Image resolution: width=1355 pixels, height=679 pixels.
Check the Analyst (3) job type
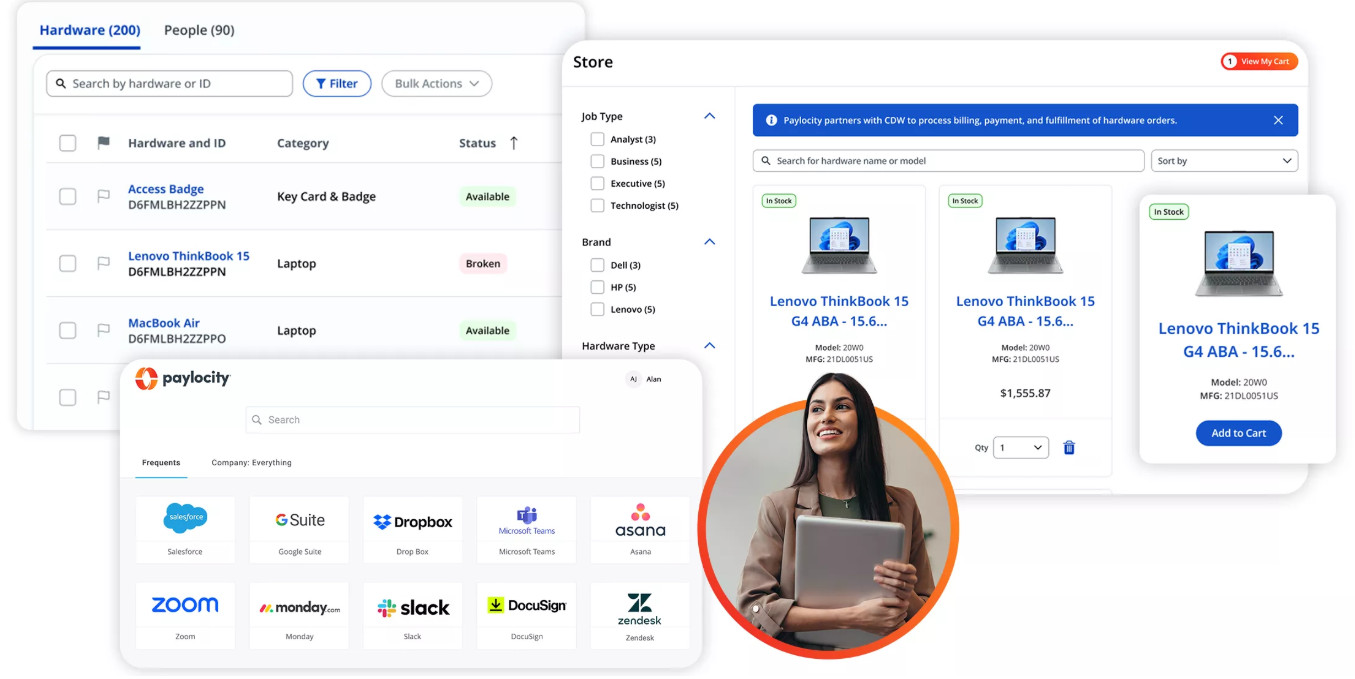pyautogui.click(x=597, y=139)
